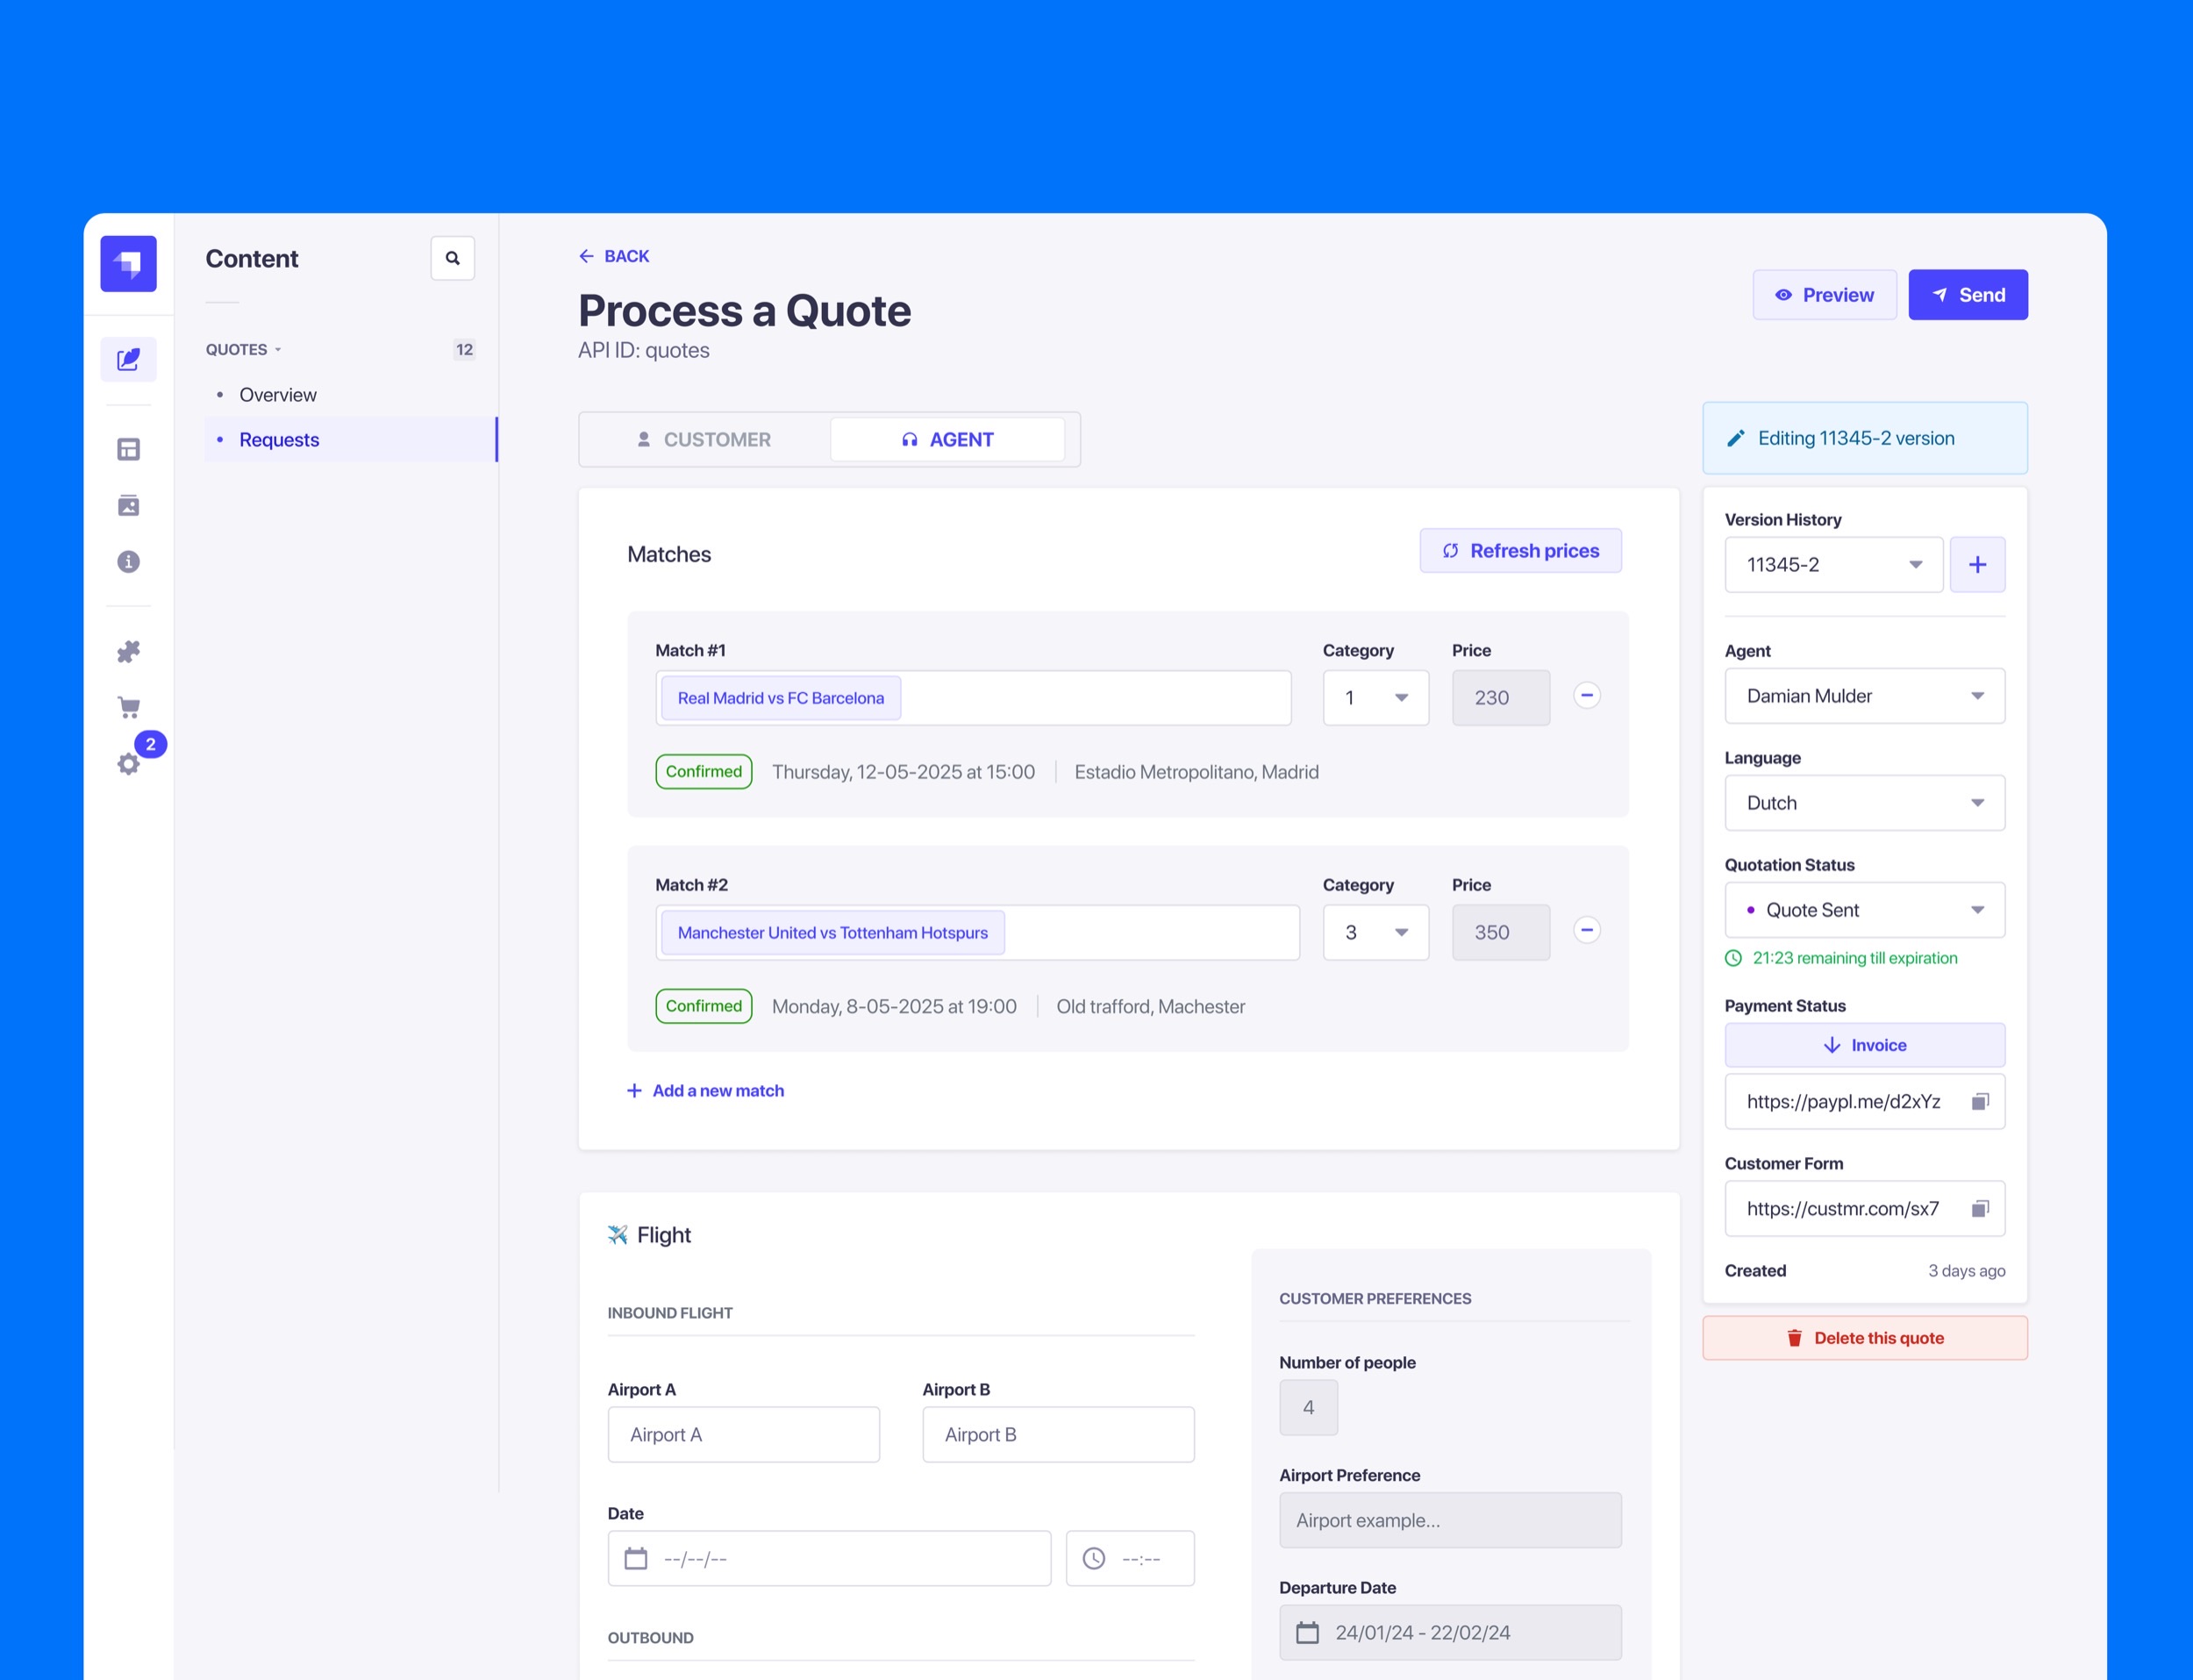The height and width of the screenshot is (1680, 2193).
Task: Open the shopping cart icon in sidebar
Action: 128,708
